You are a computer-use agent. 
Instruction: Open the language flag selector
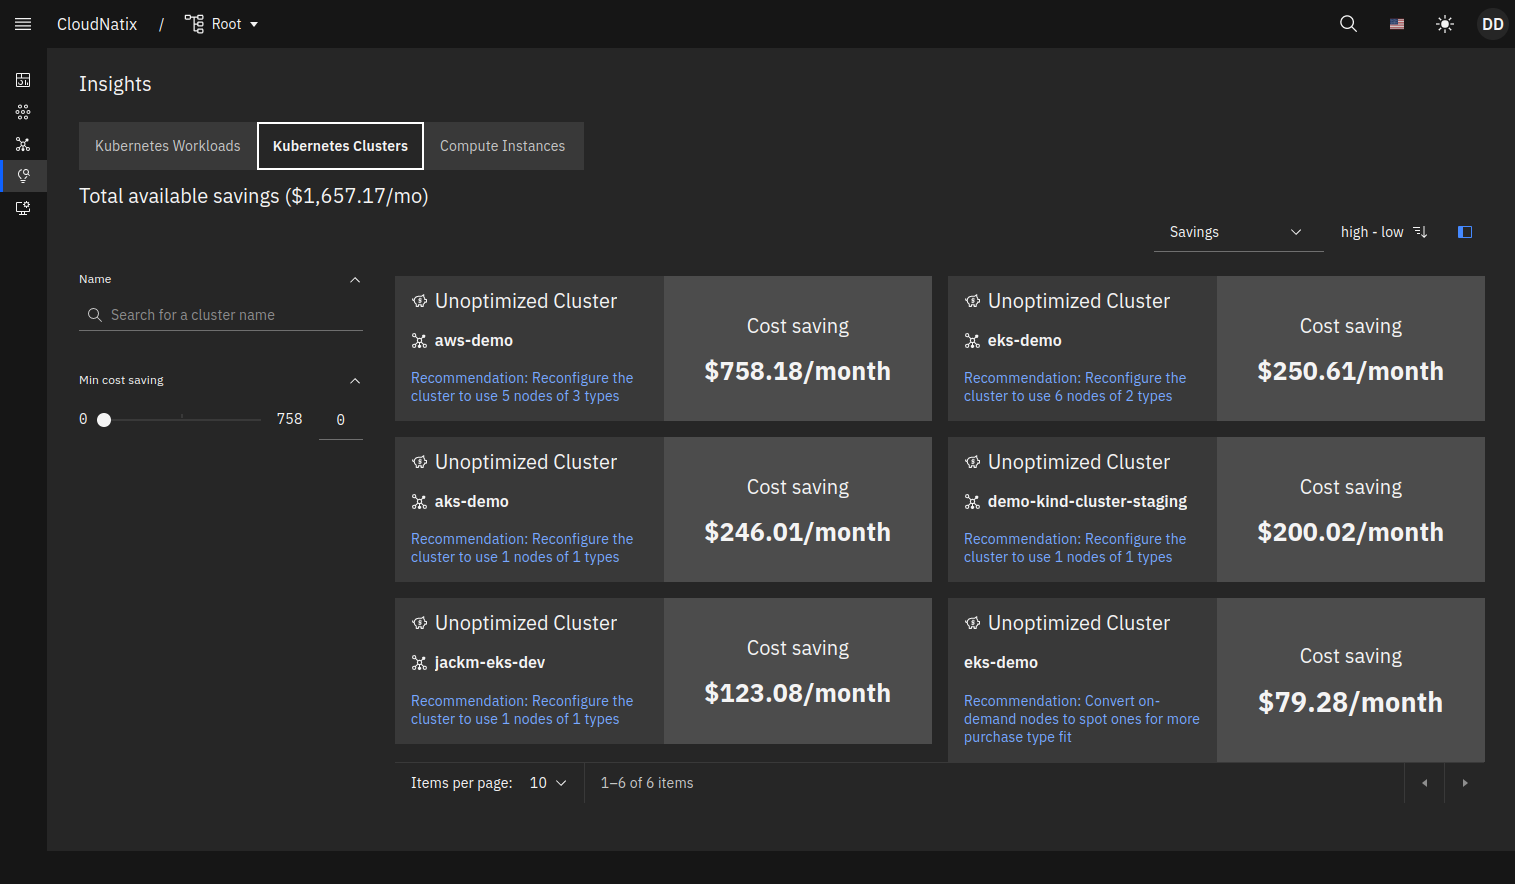[1396, 24]
